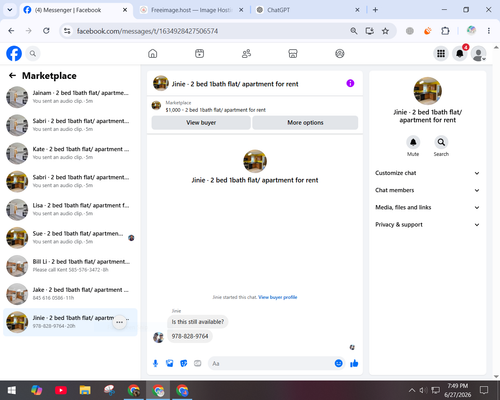
Task: Go back using the Marketplace arrow
Action: [12, 76]
